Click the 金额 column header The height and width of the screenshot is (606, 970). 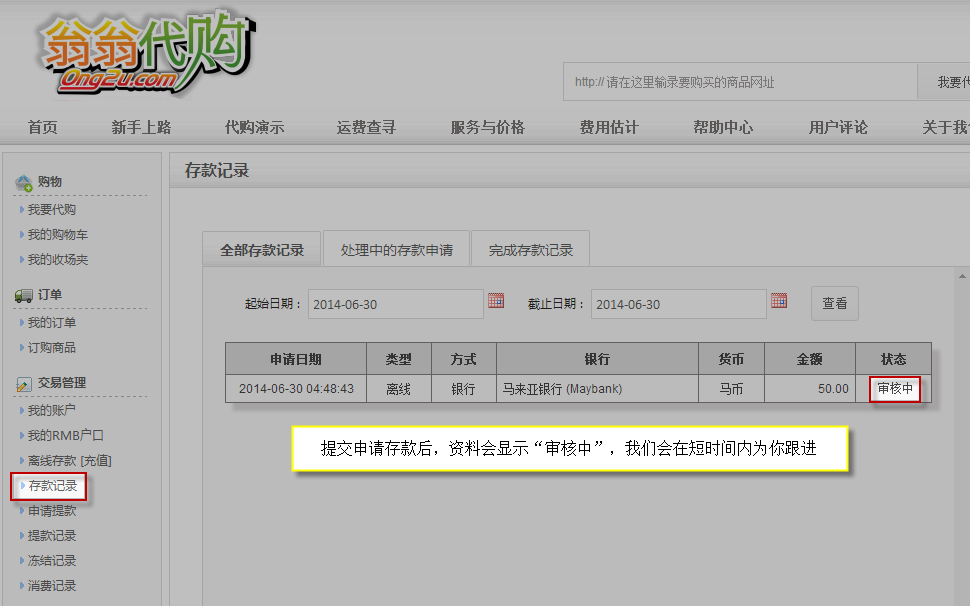(x=810, y=359)
